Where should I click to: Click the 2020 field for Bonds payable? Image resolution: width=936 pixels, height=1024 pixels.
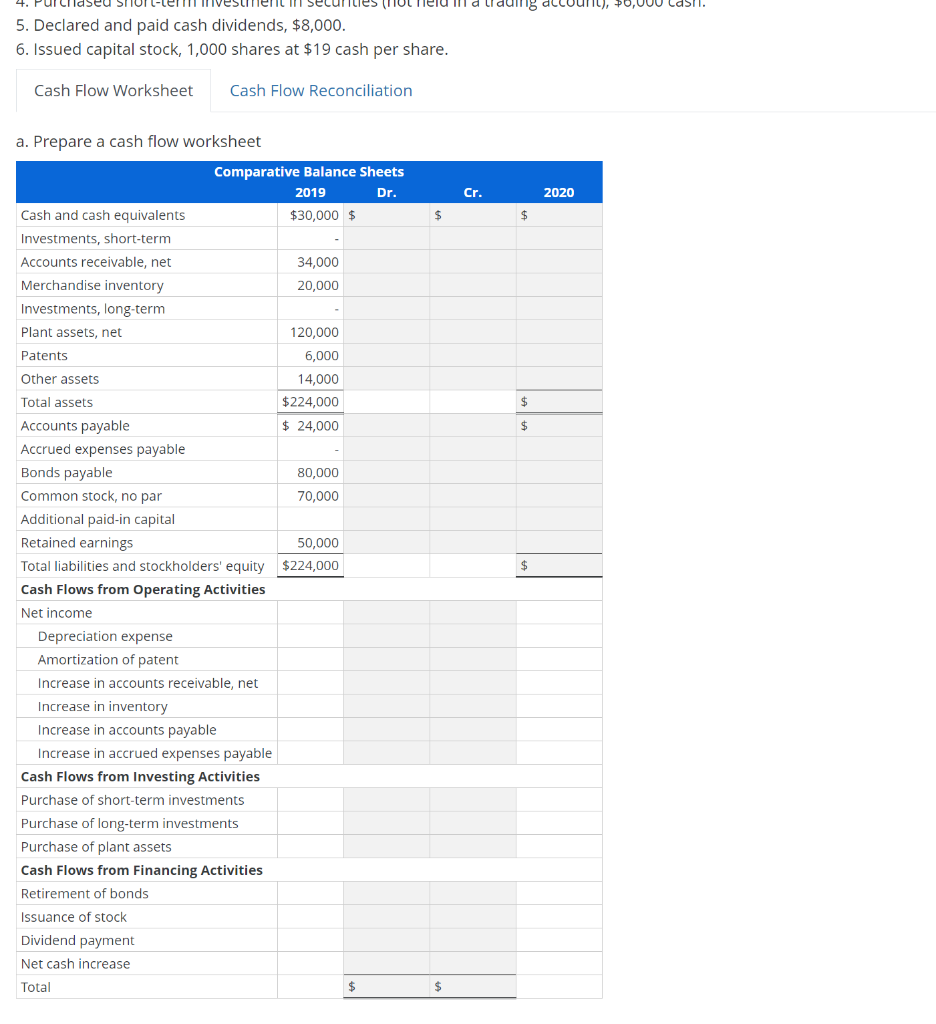[559, 472]
